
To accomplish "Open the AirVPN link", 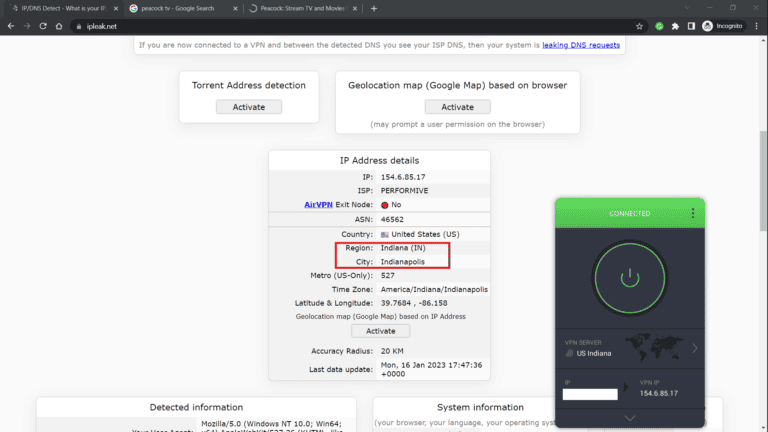I will (x=323, y=204).
